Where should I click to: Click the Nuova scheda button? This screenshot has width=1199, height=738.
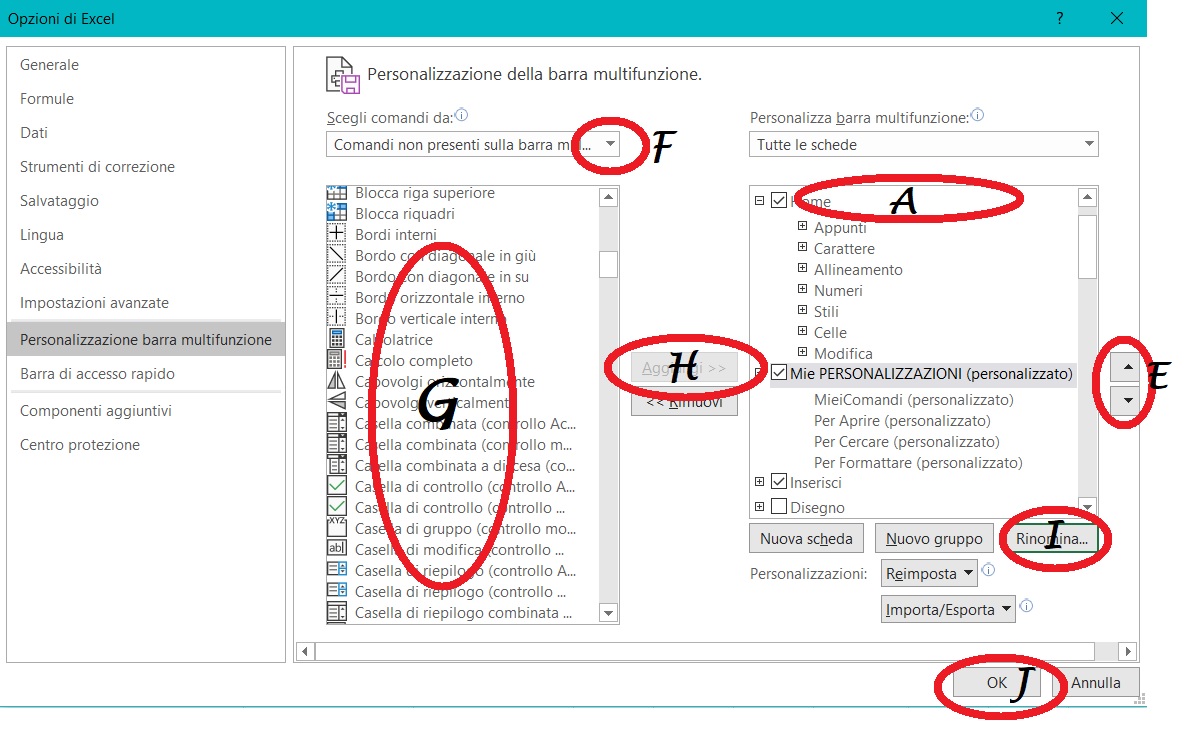pyautogui.click(x=806, y=538)
